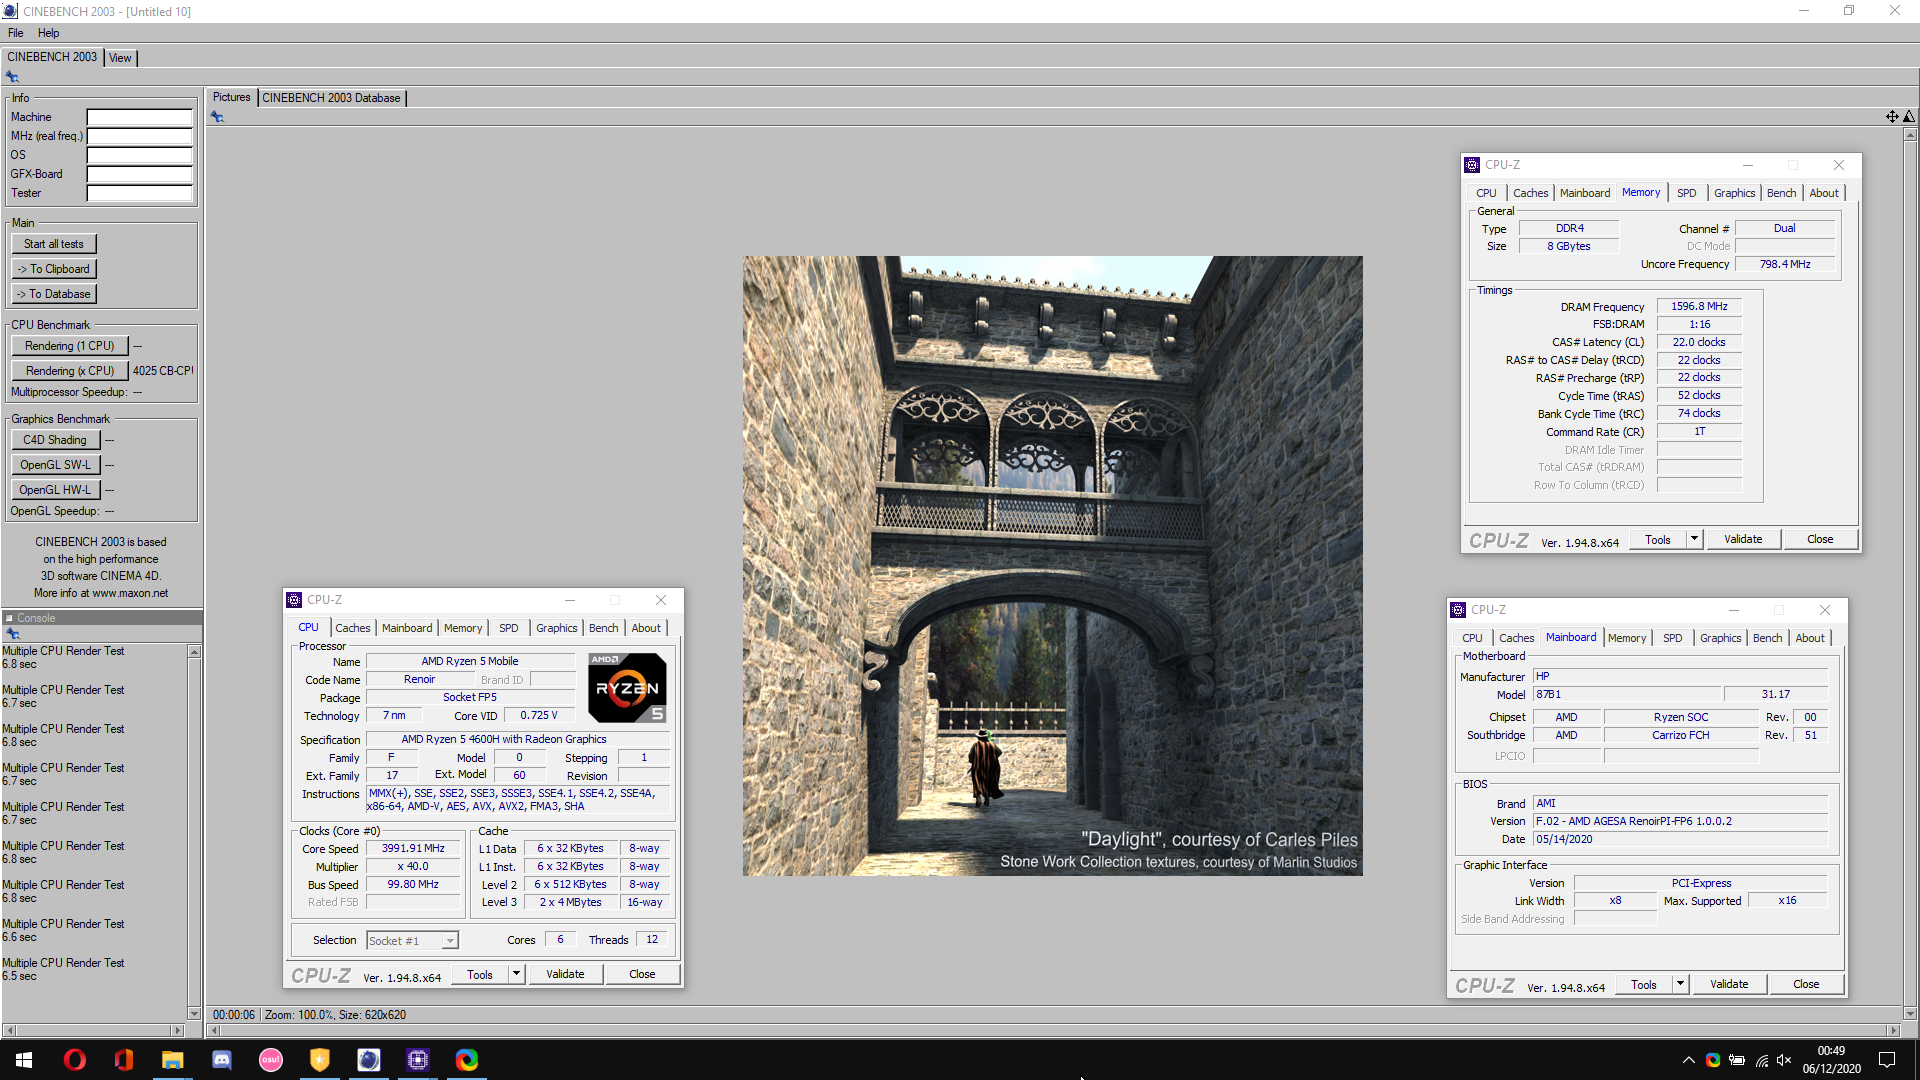
Task: Open the Action Center notifications icon
Action: click(x=1887, y=1060)
